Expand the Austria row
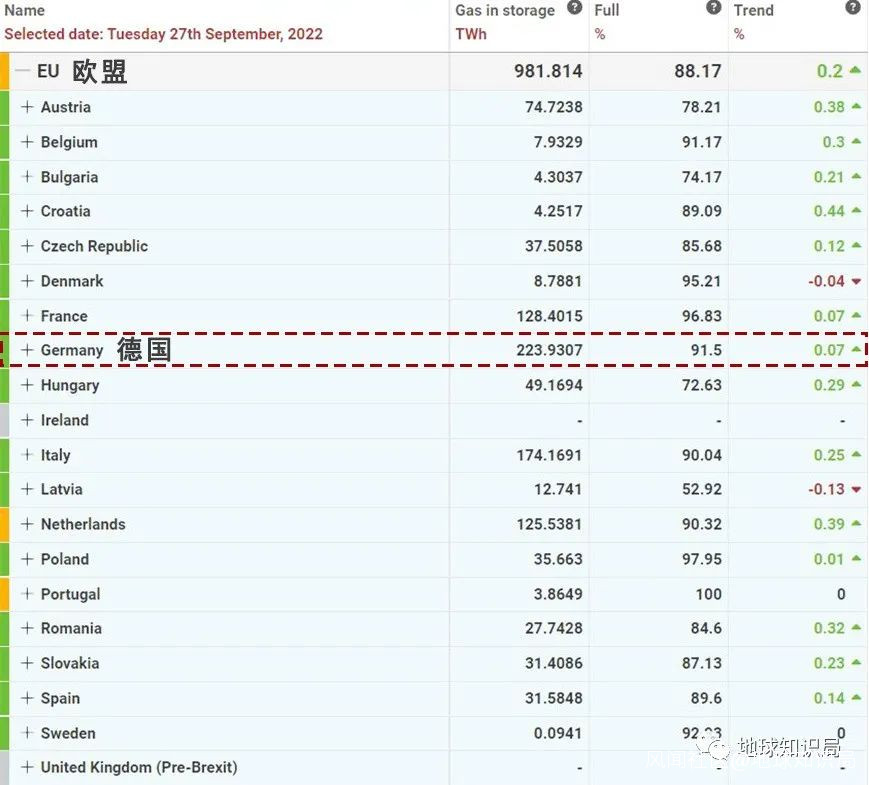869x785 pixels. (27, 107)
